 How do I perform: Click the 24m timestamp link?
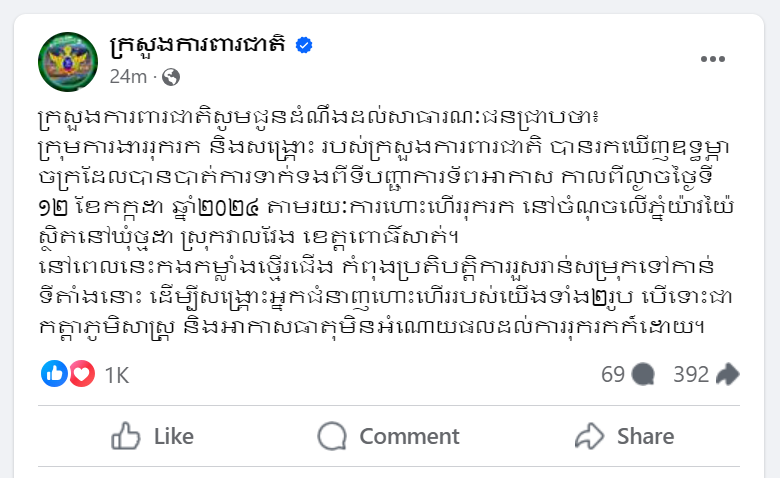(128, 76)
